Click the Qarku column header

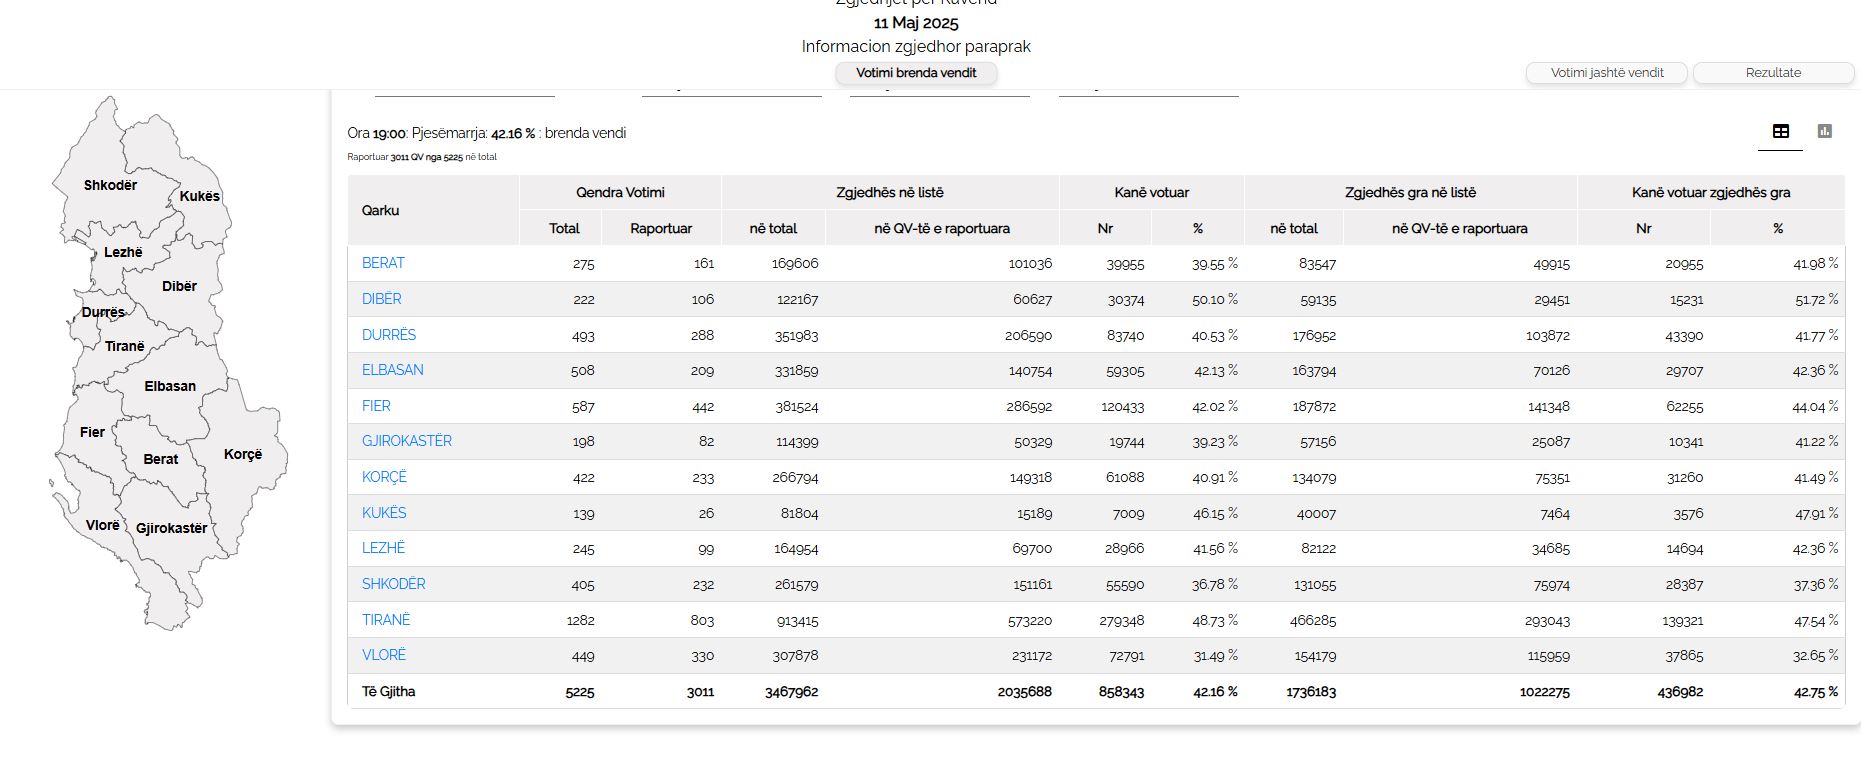coord(381,210)
